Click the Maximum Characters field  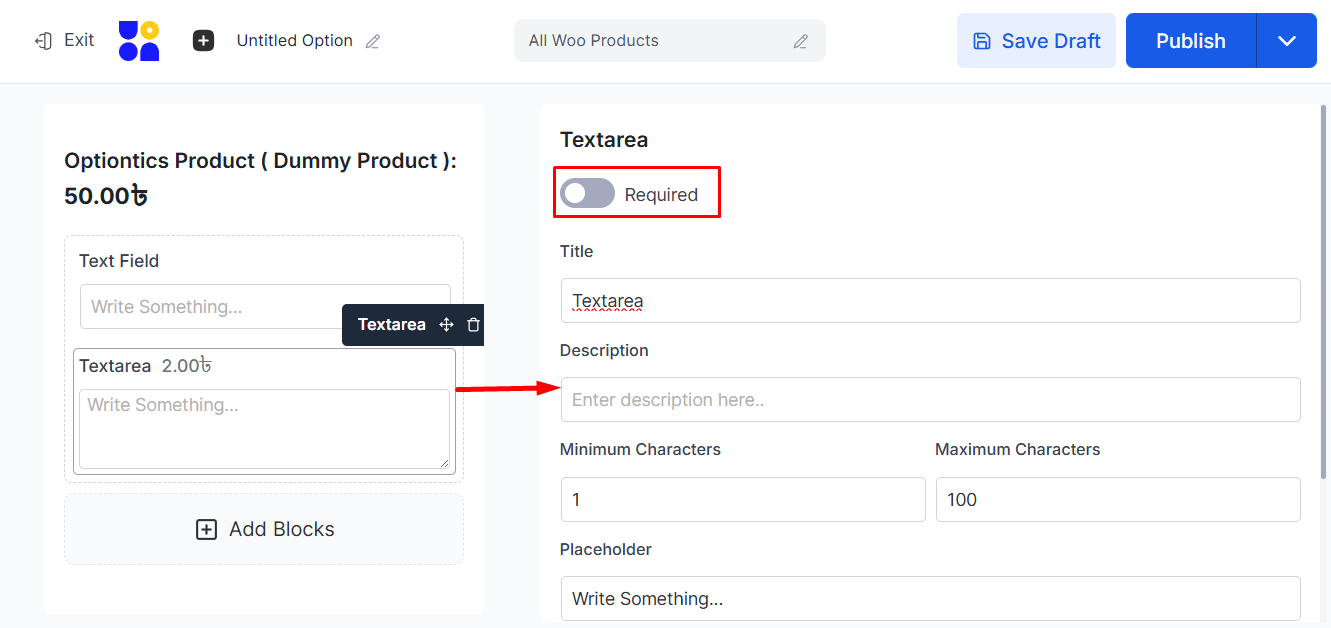tap(1117, 499)
